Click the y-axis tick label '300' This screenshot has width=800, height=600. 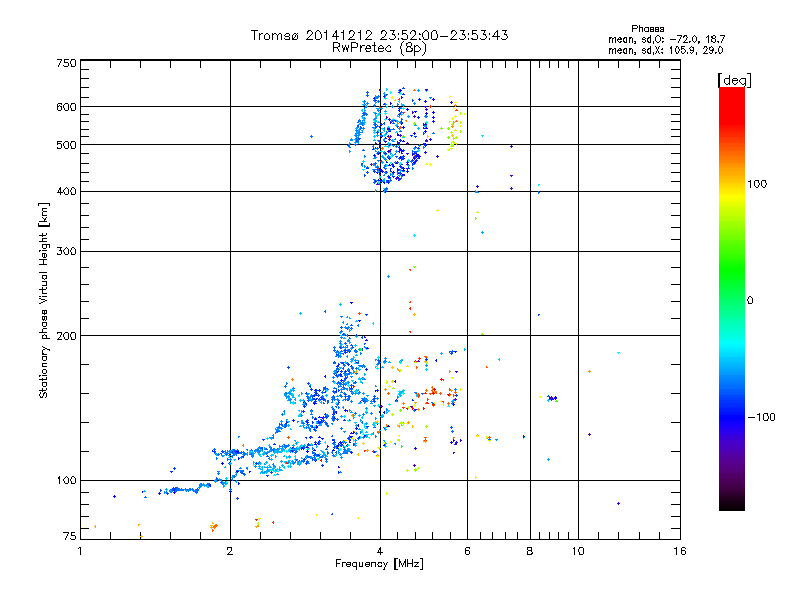click(66, 252)
